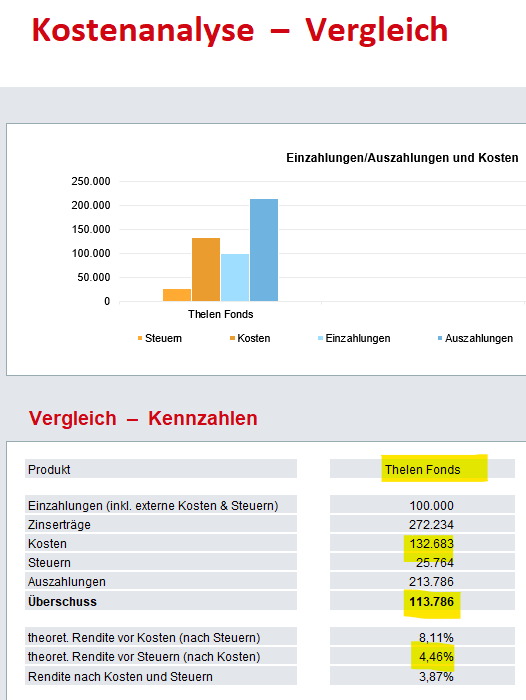Click the Steuern legend color swatch
Image resolution: width=526 pixels, height=700 pixels.
[140, 338]
